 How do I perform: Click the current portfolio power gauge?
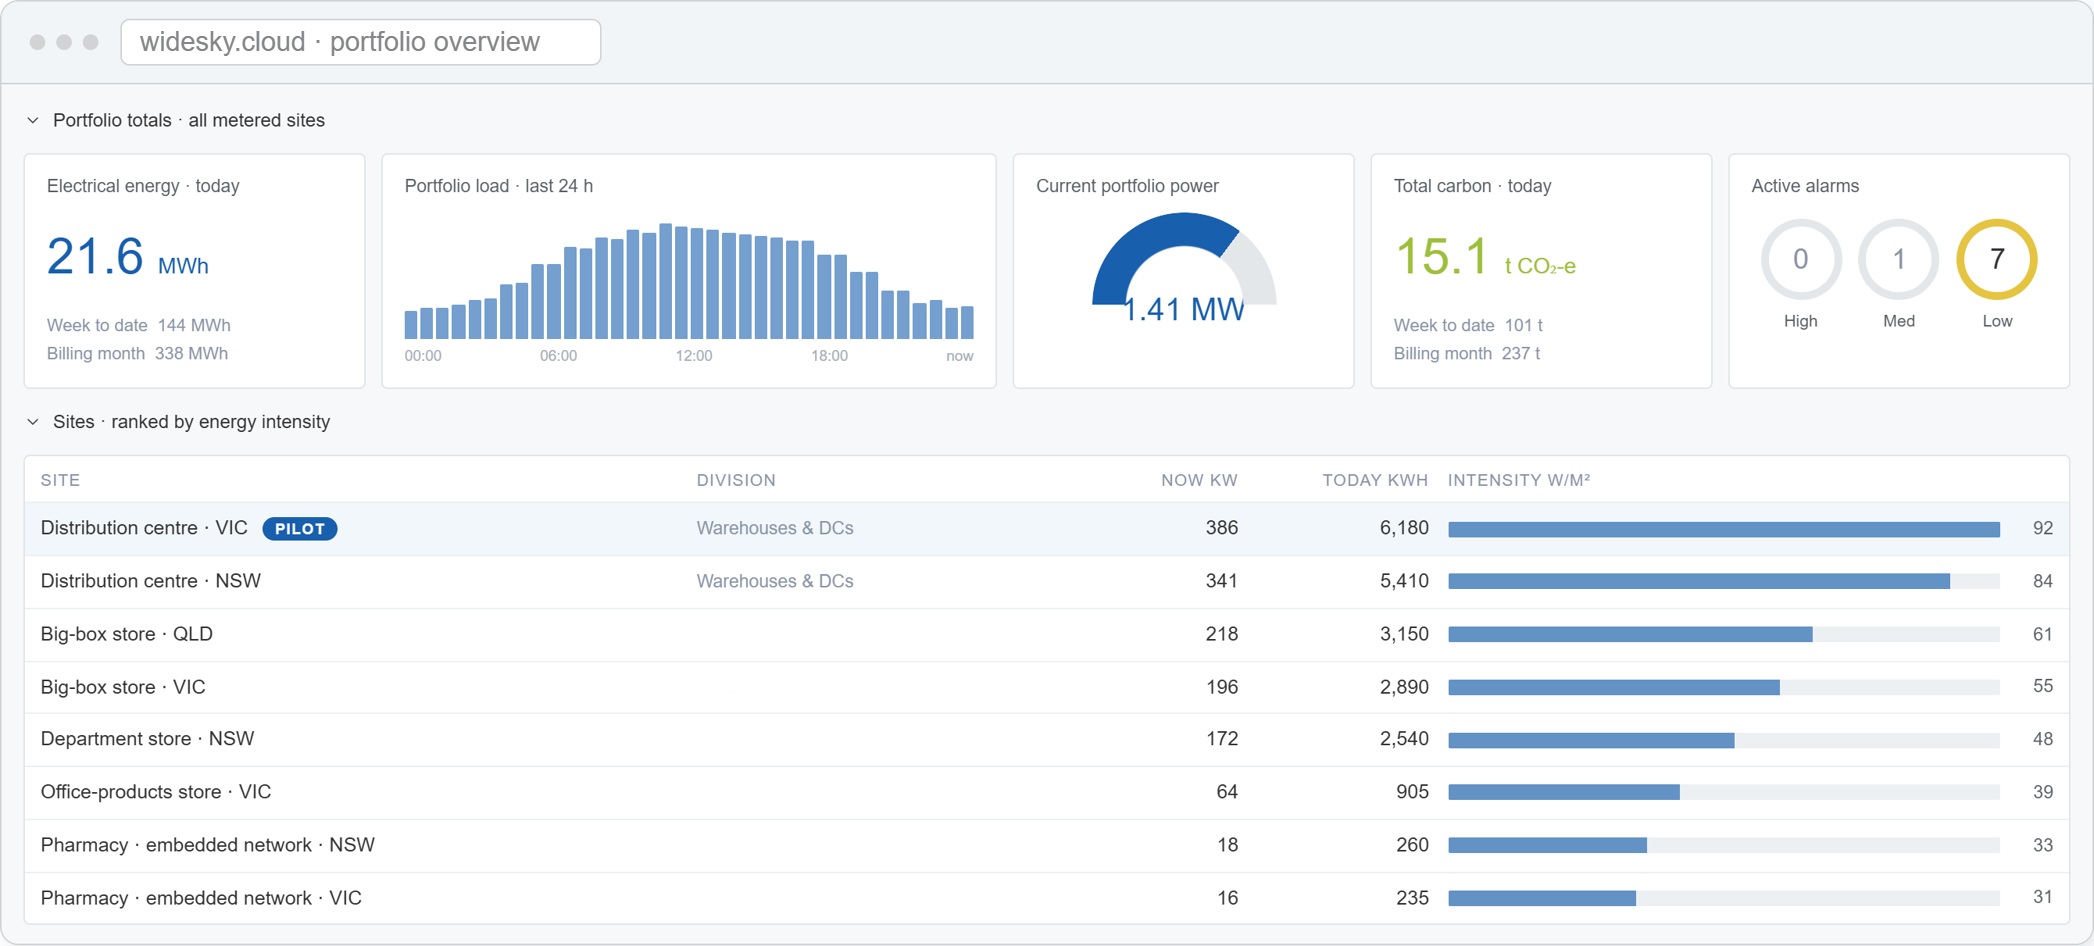1184,259
